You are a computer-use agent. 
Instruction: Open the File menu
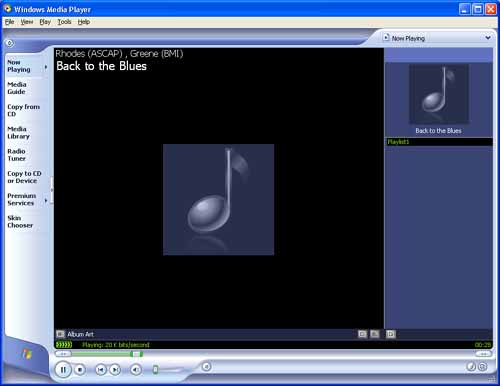click(x=9, y=22)
